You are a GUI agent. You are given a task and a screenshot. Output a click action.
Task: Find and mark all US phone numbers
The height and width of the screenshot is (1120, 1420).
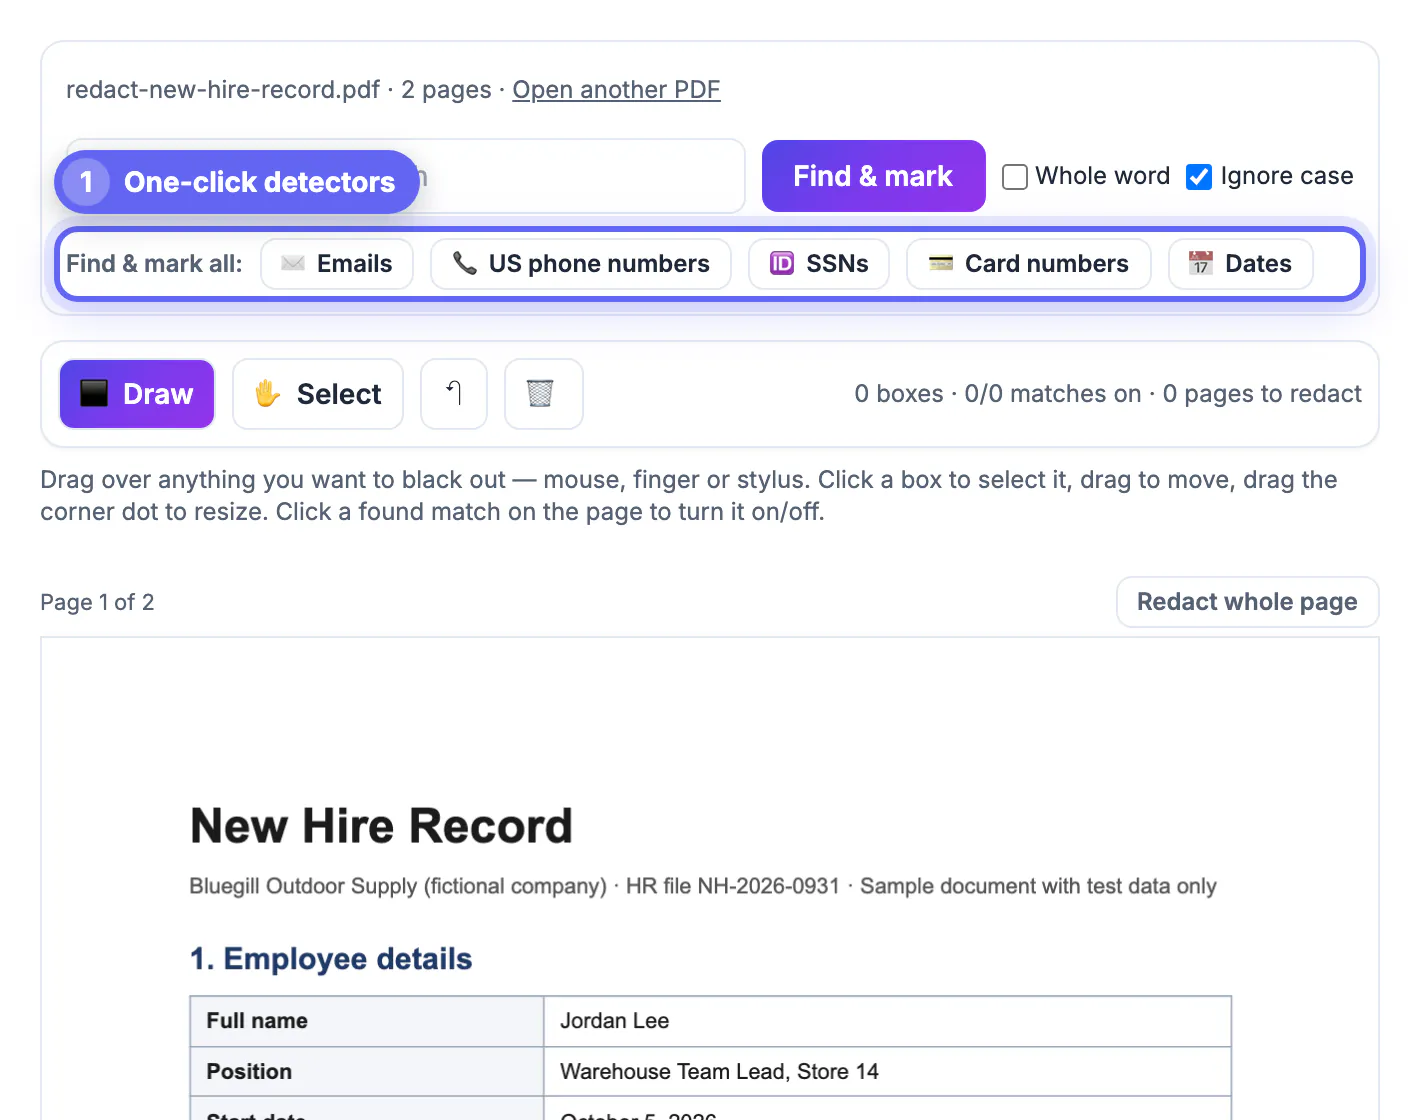click(581, 264)
